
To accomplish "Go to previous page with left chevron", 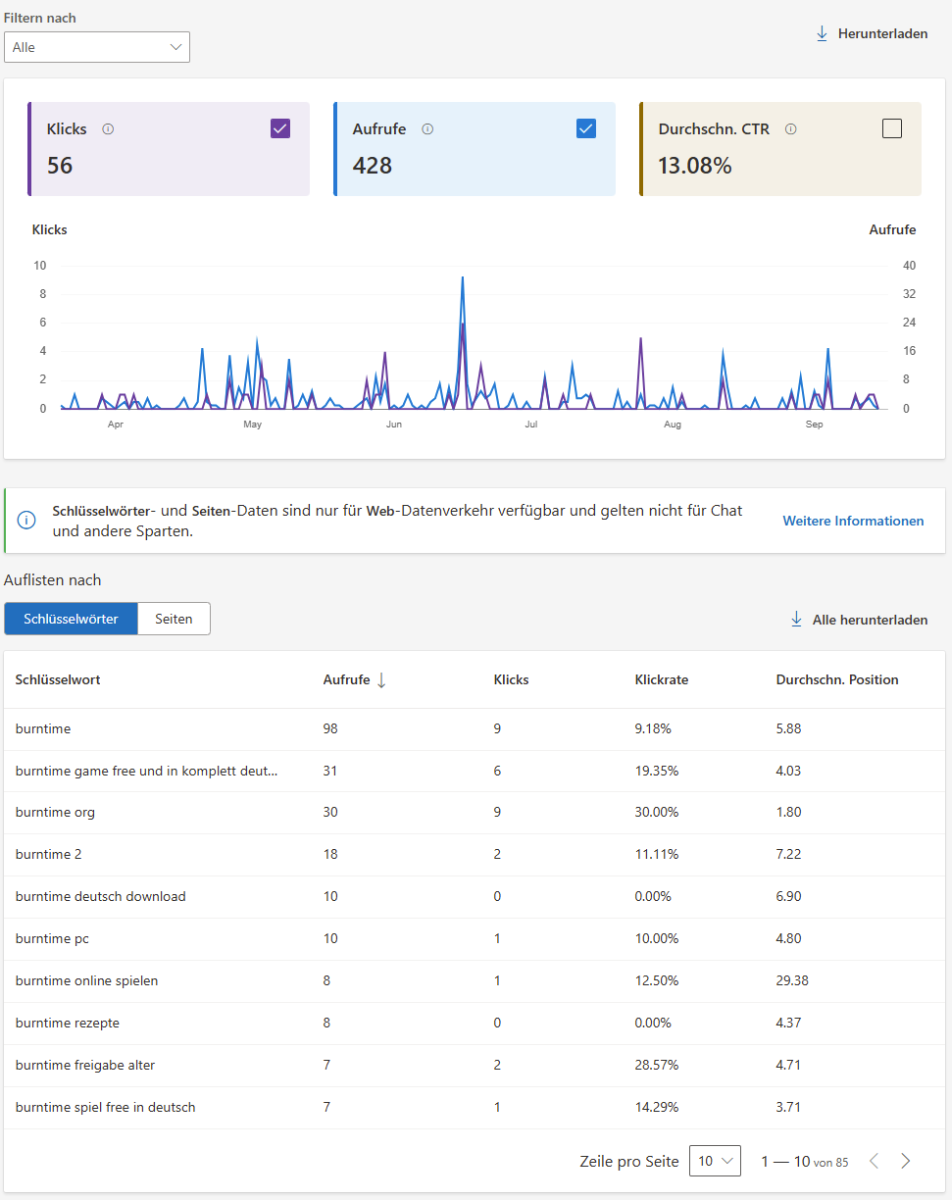I will point(873,1161).
